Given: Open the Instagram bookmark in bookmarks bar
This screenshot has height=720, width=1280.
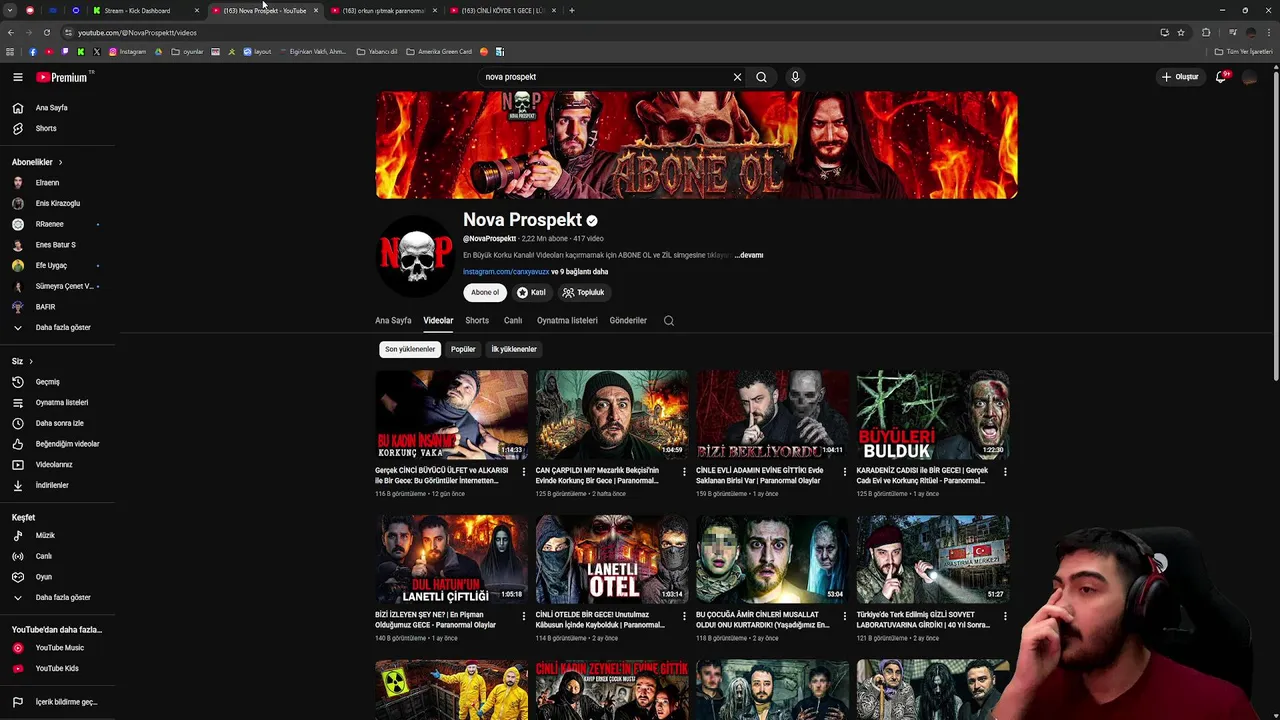Looking at the screenshot, I should pos(127,51).
